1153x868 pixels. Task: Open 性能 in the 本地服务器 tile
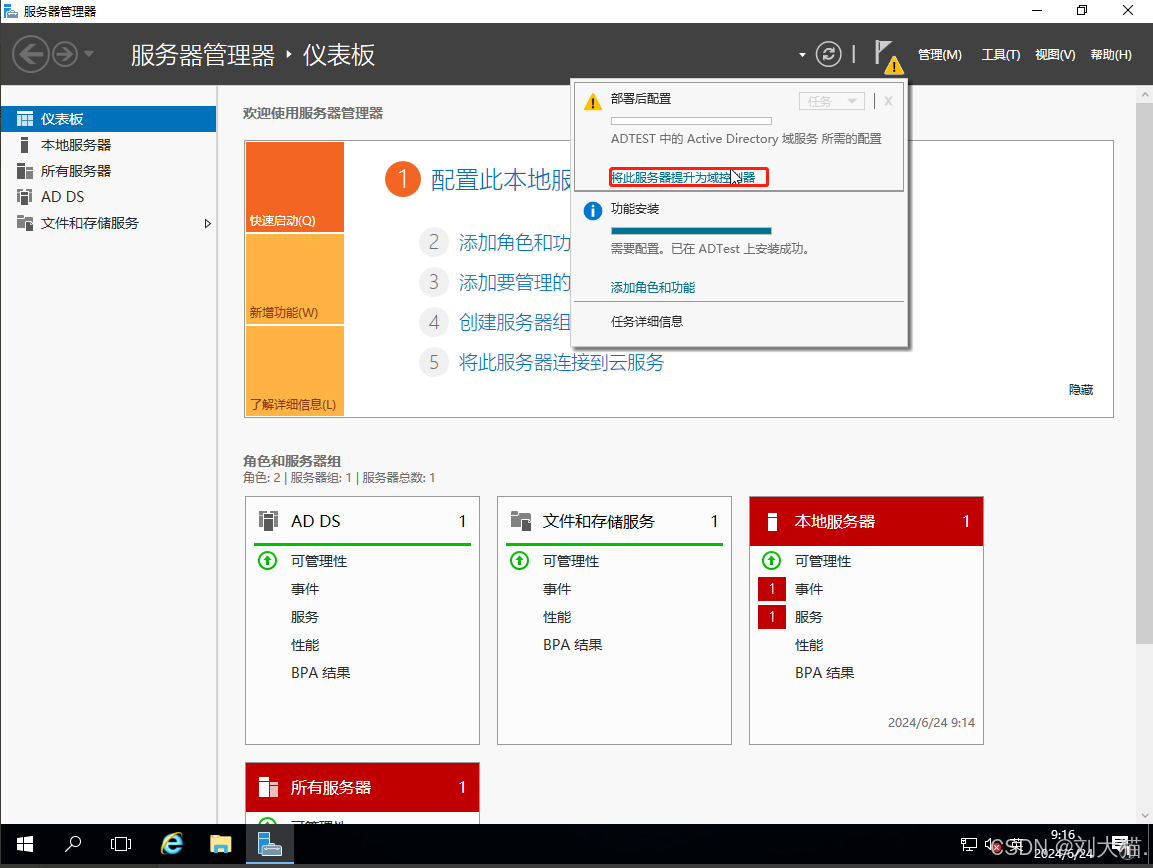[x=809, y=644]
